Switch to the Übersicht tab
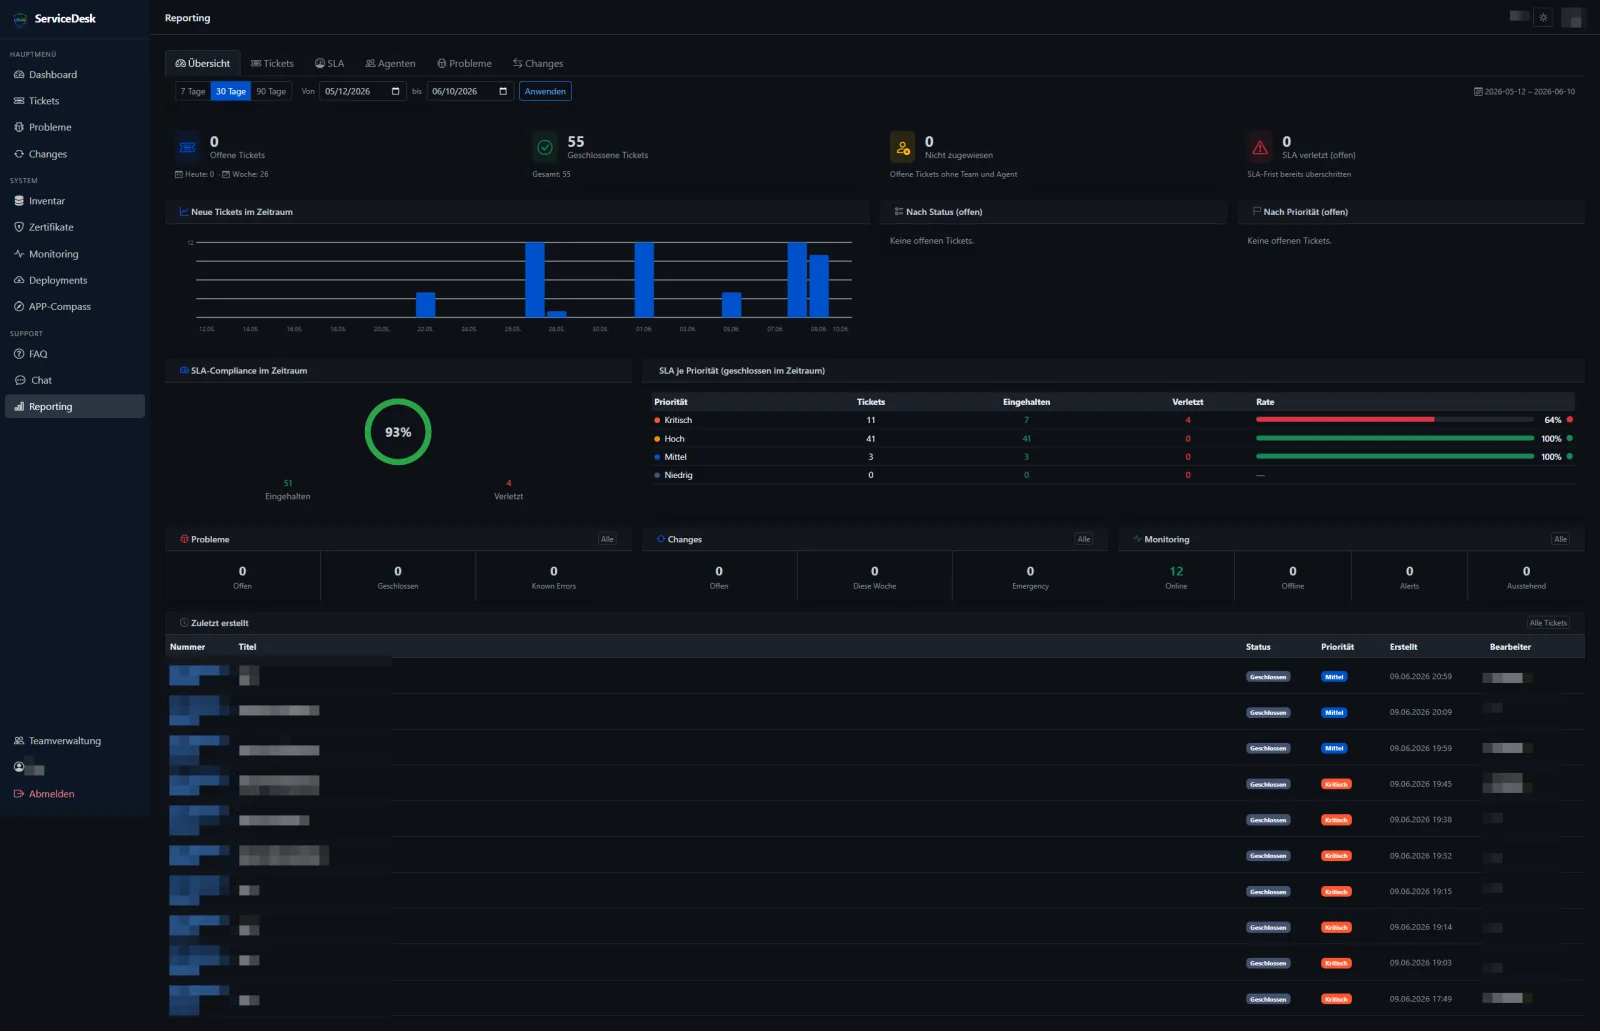Screen dimensions: 1600x1031 point(203,63)
